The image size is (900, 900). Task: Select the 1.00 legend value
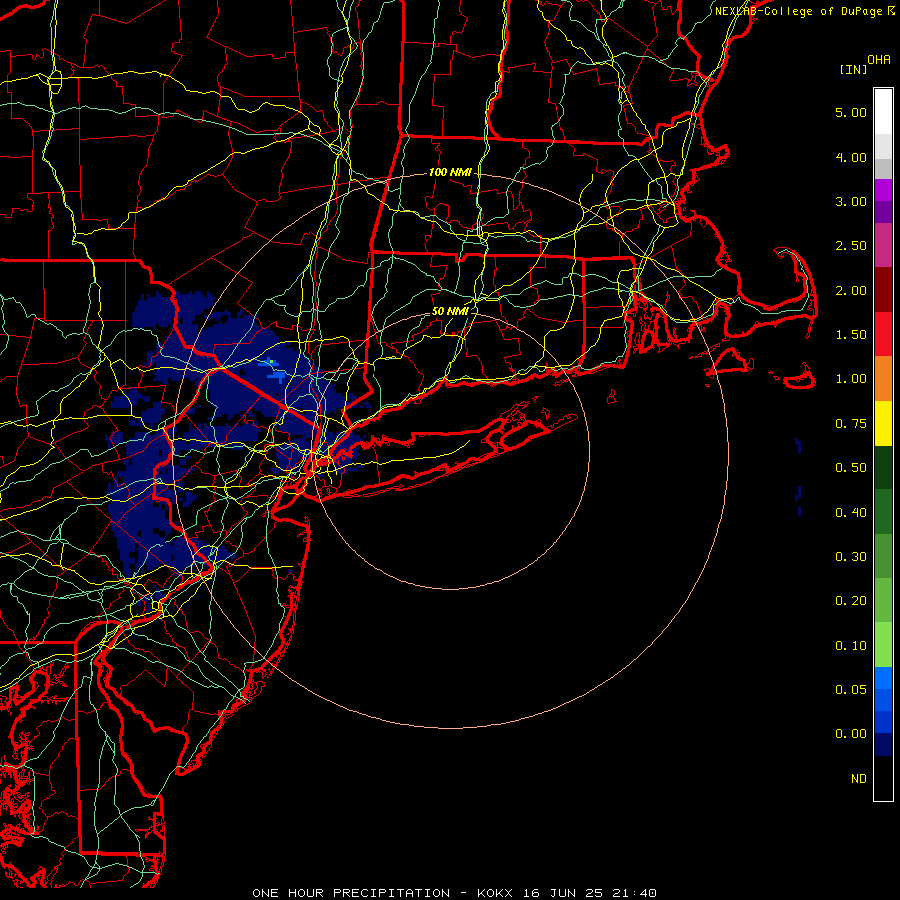(851, 379)
